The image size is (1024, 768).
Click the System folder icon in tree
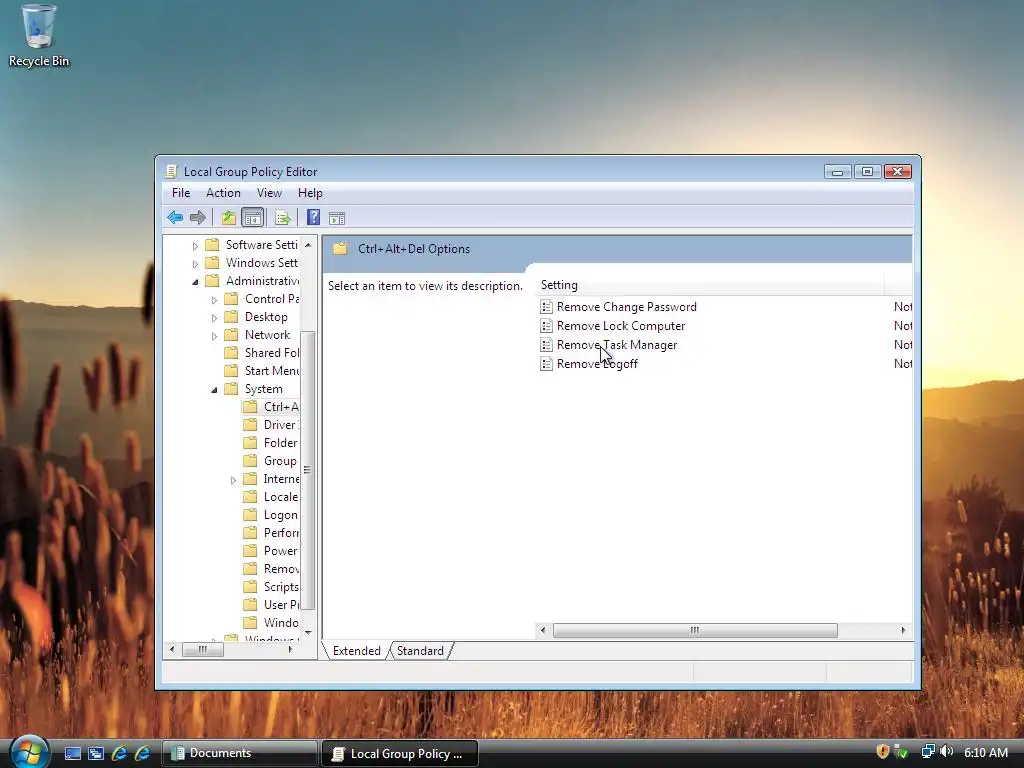[231, 389]
